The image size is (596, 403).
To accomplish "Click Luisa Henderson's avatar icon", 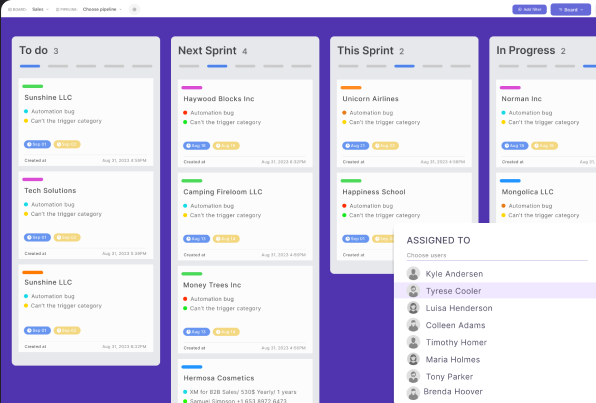I will (x=413, y=308).
